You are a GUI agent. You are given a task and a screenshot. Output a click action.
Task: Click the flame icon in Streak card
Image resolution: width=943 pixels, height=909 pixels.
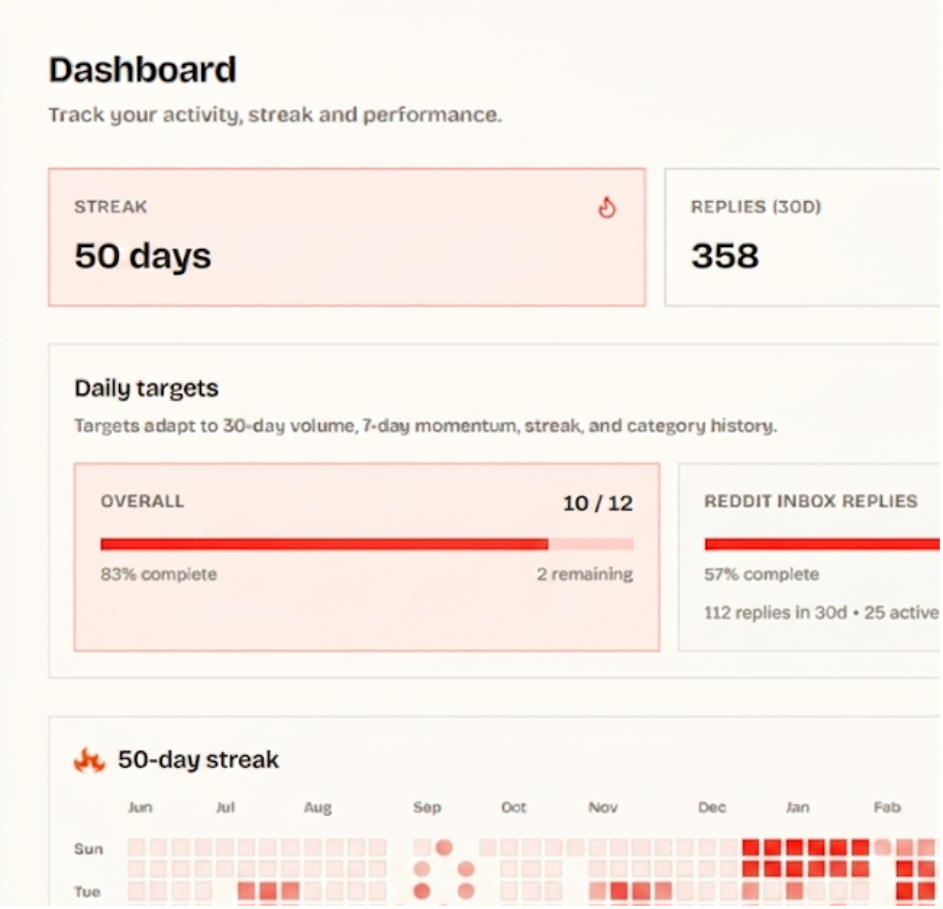pos(607,208)
